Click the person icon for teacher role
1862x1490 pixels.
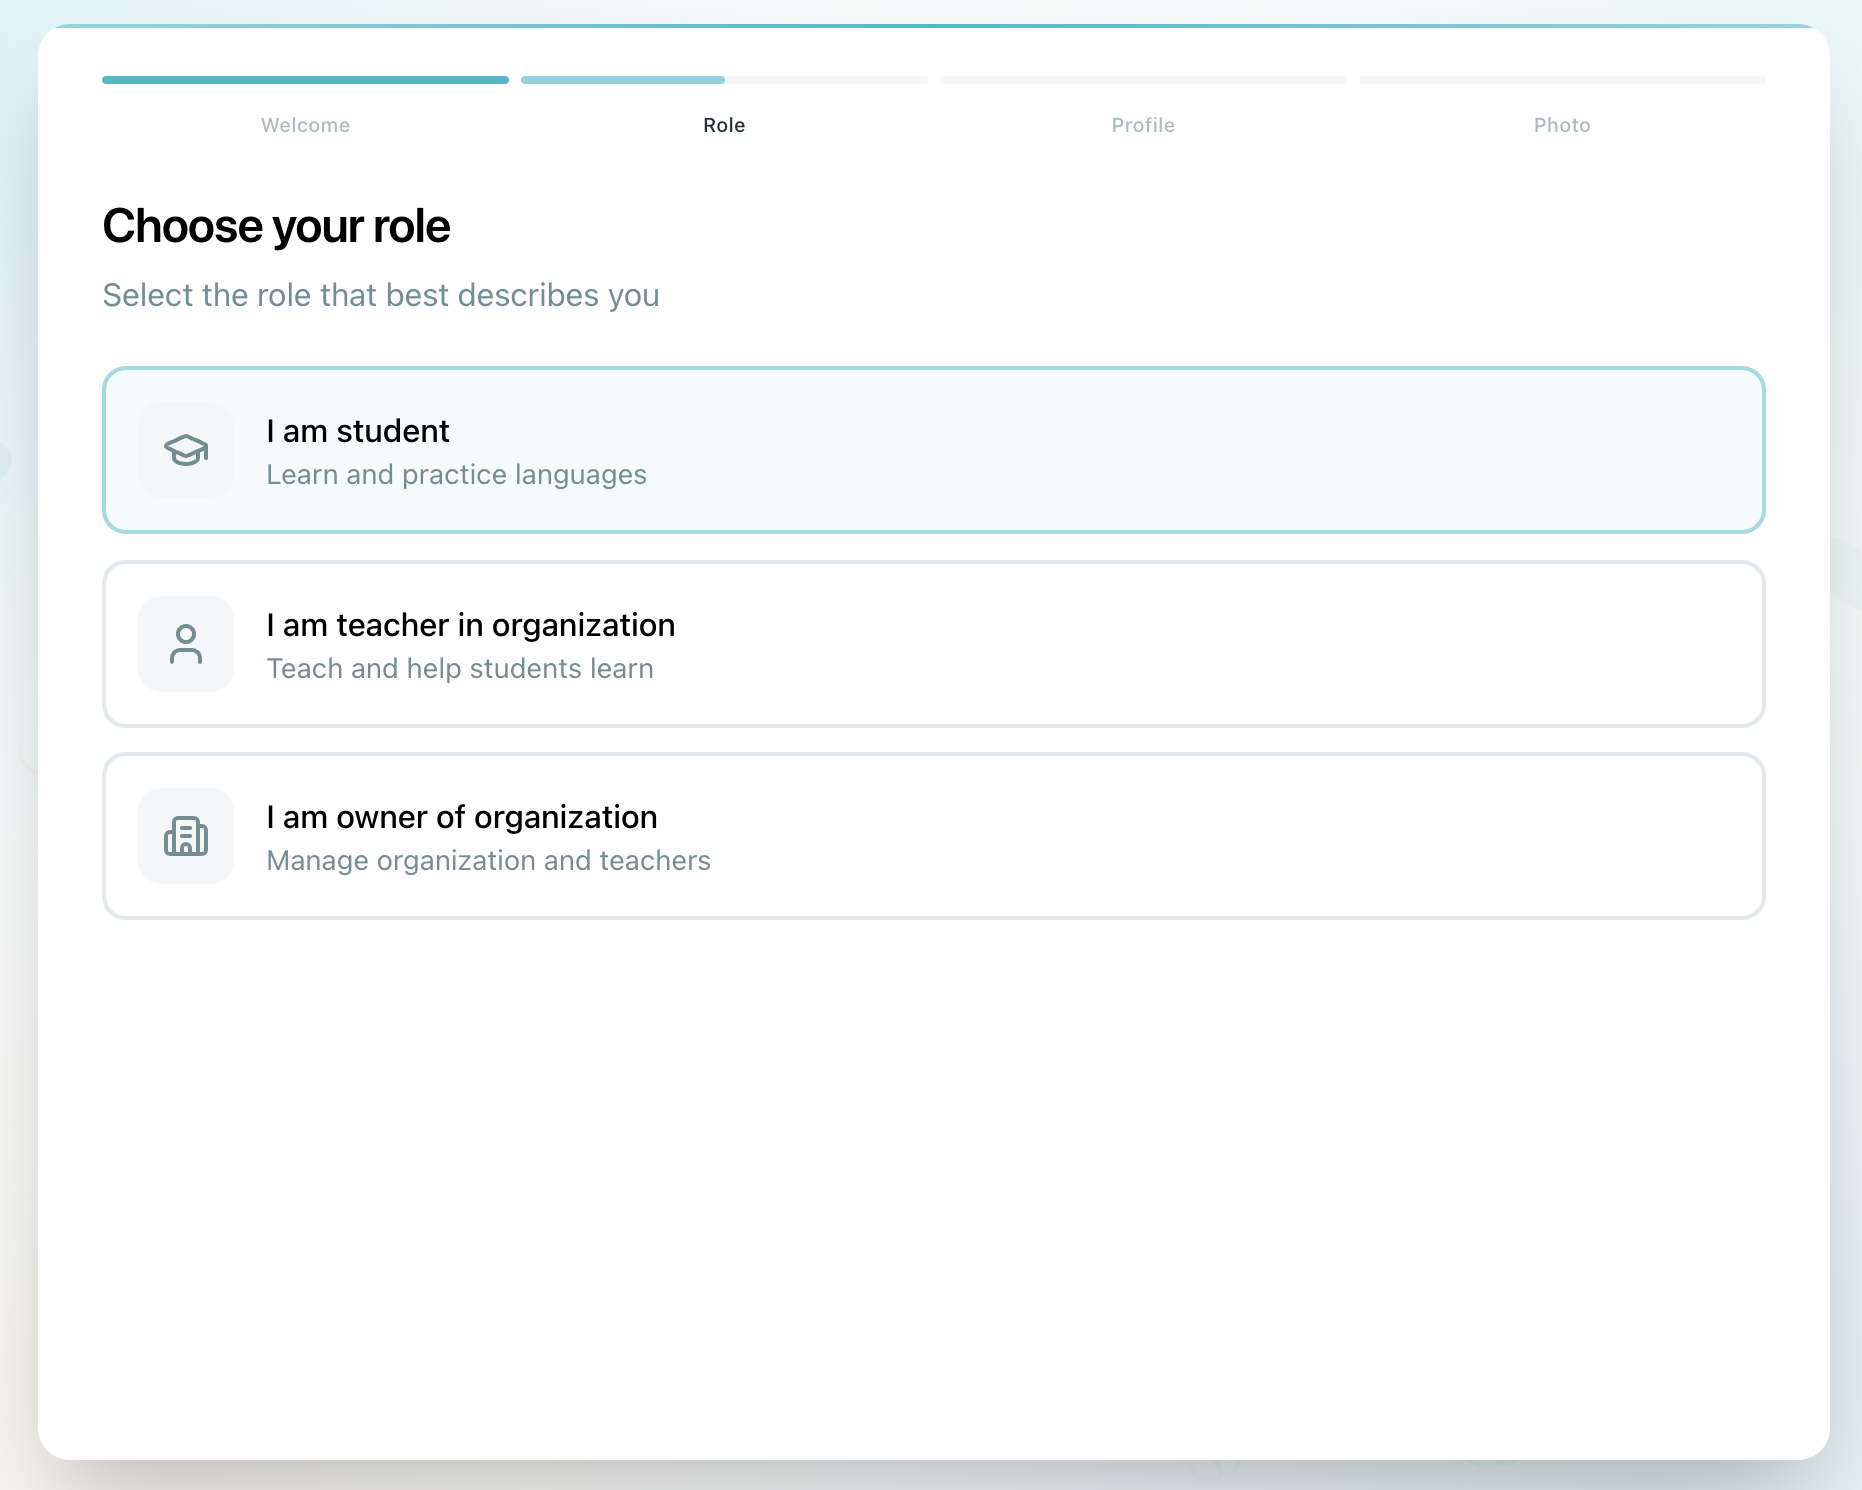point(186,644)
